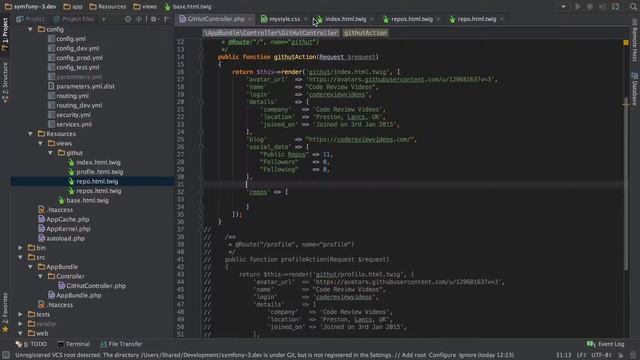Open the 1: Project tool window strip

click(x=5, y=34)
